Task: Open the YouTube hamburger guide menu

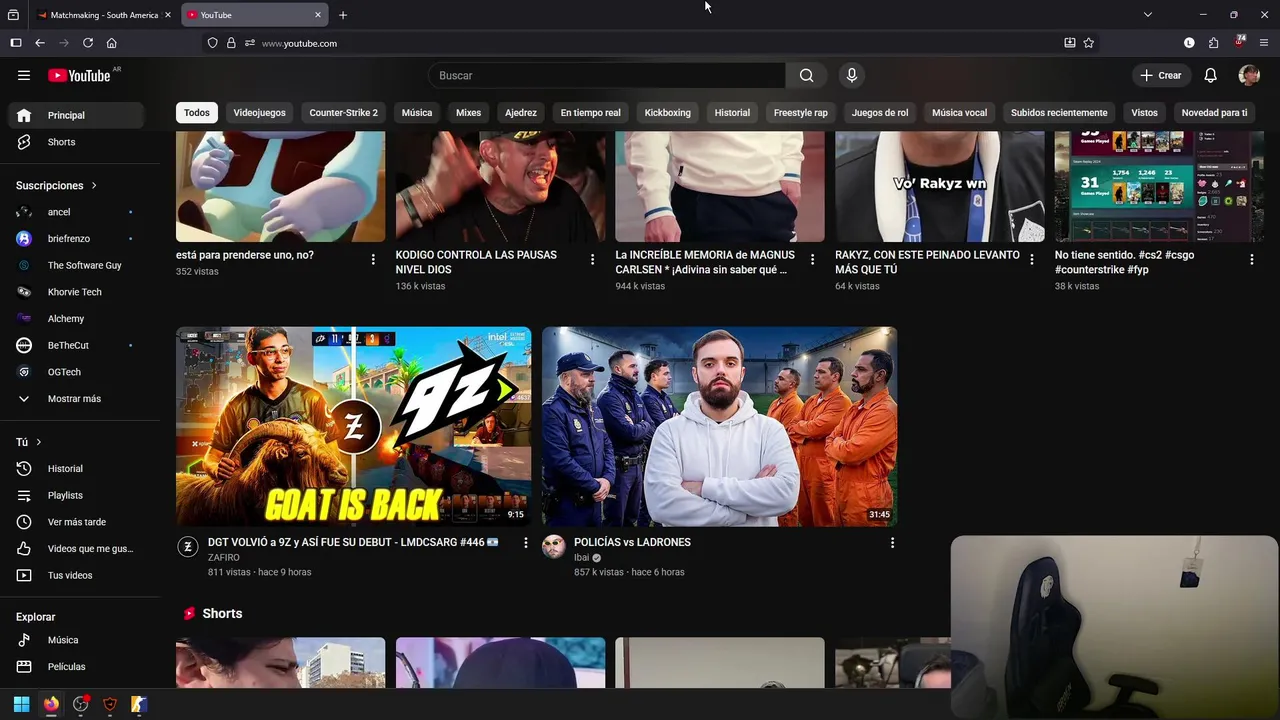Action: tap(24, 75)
